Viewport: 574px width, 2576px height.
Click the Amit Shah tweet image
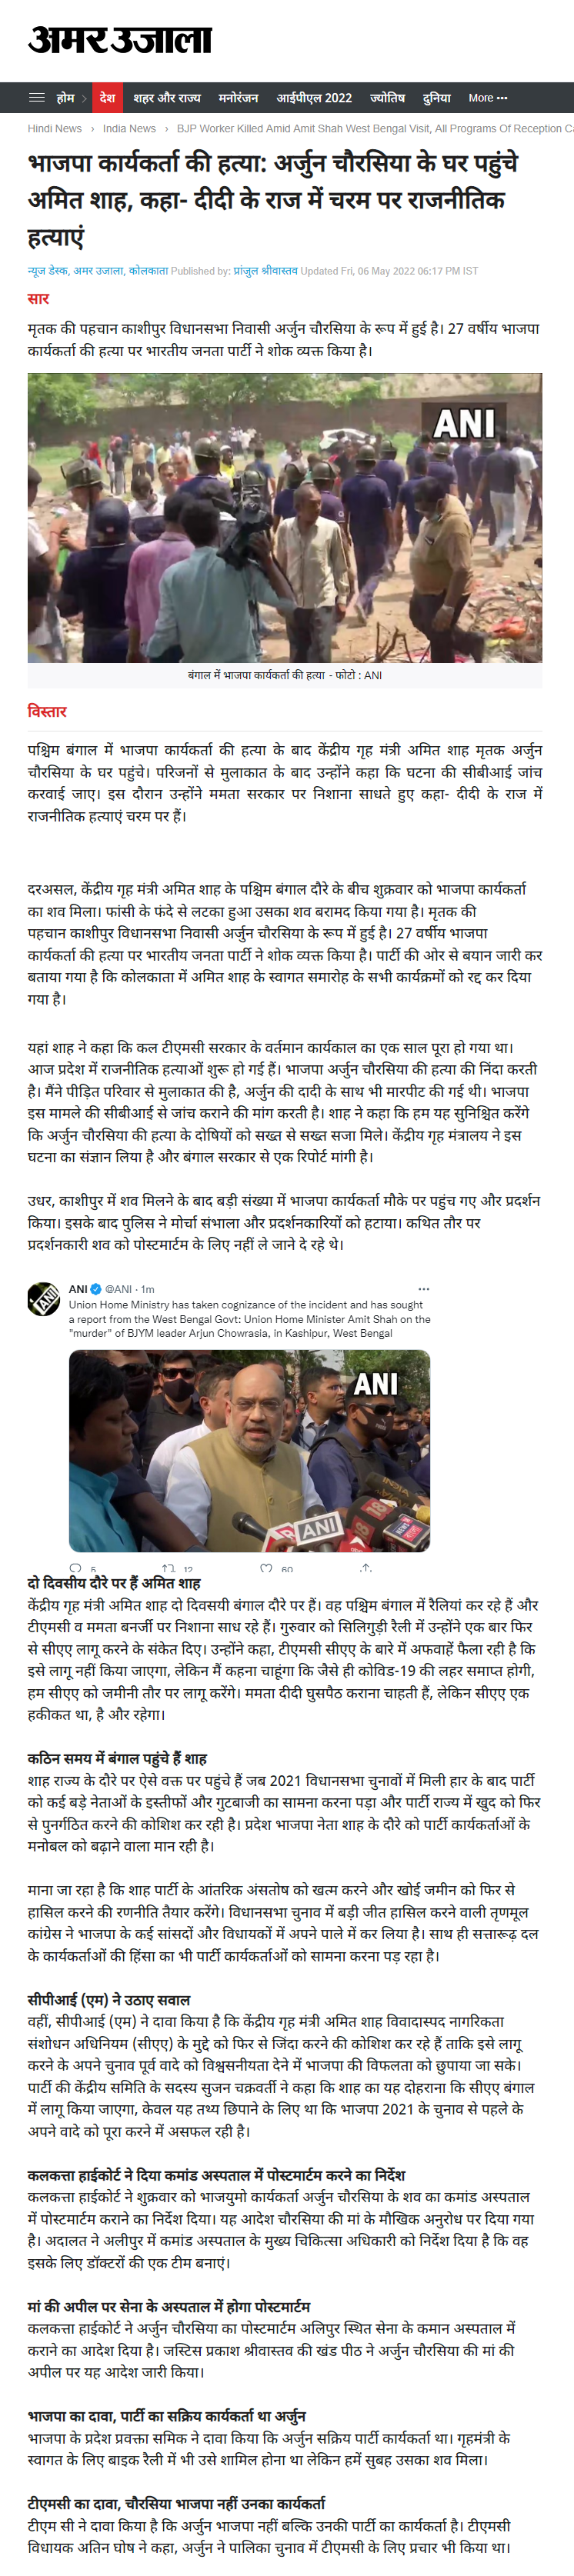(x=249, y=1451)
